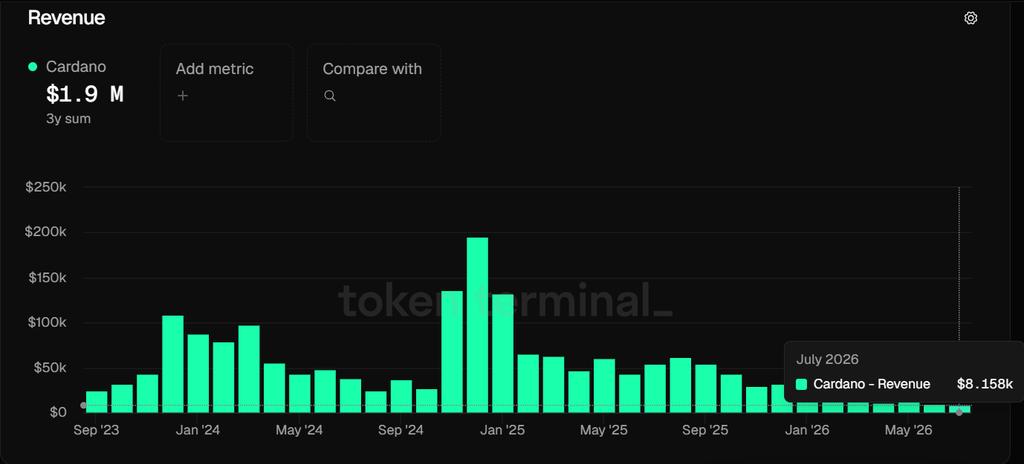The width and height of the screenshot is (1024, 464).
Task: Click the Revenue chart title
Action: [67, 18]
